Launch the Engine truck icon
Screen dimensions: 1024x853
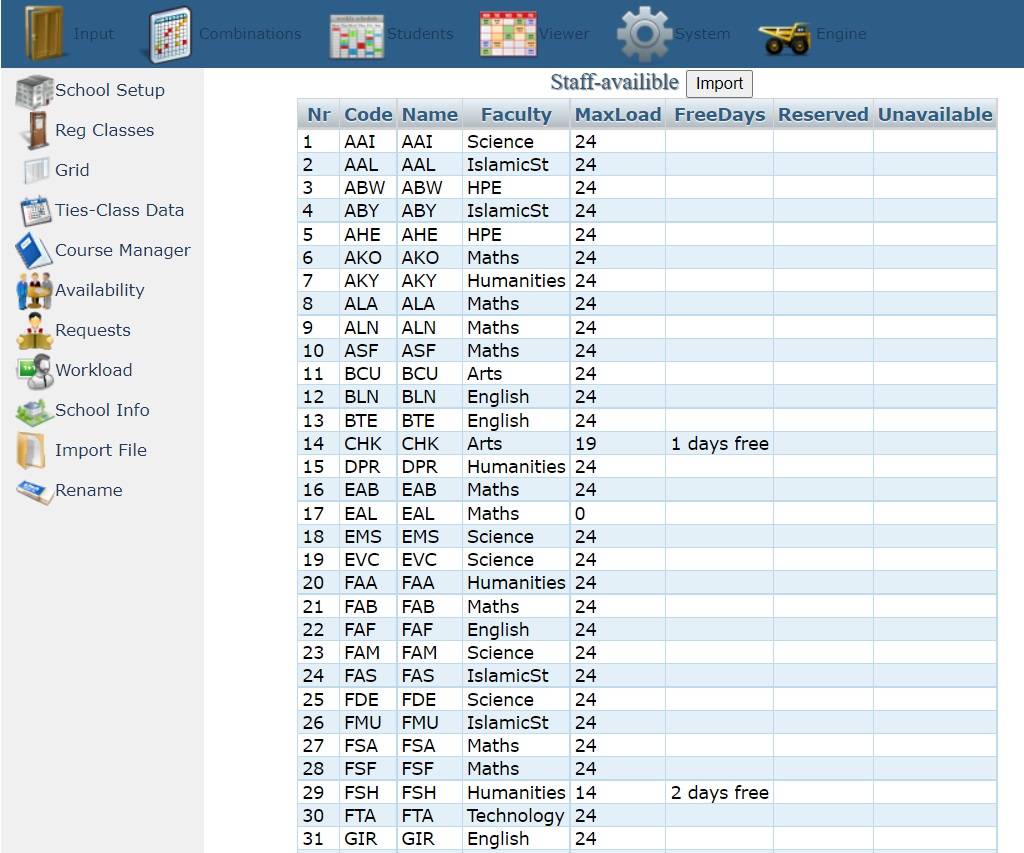(x=785, y=35)
